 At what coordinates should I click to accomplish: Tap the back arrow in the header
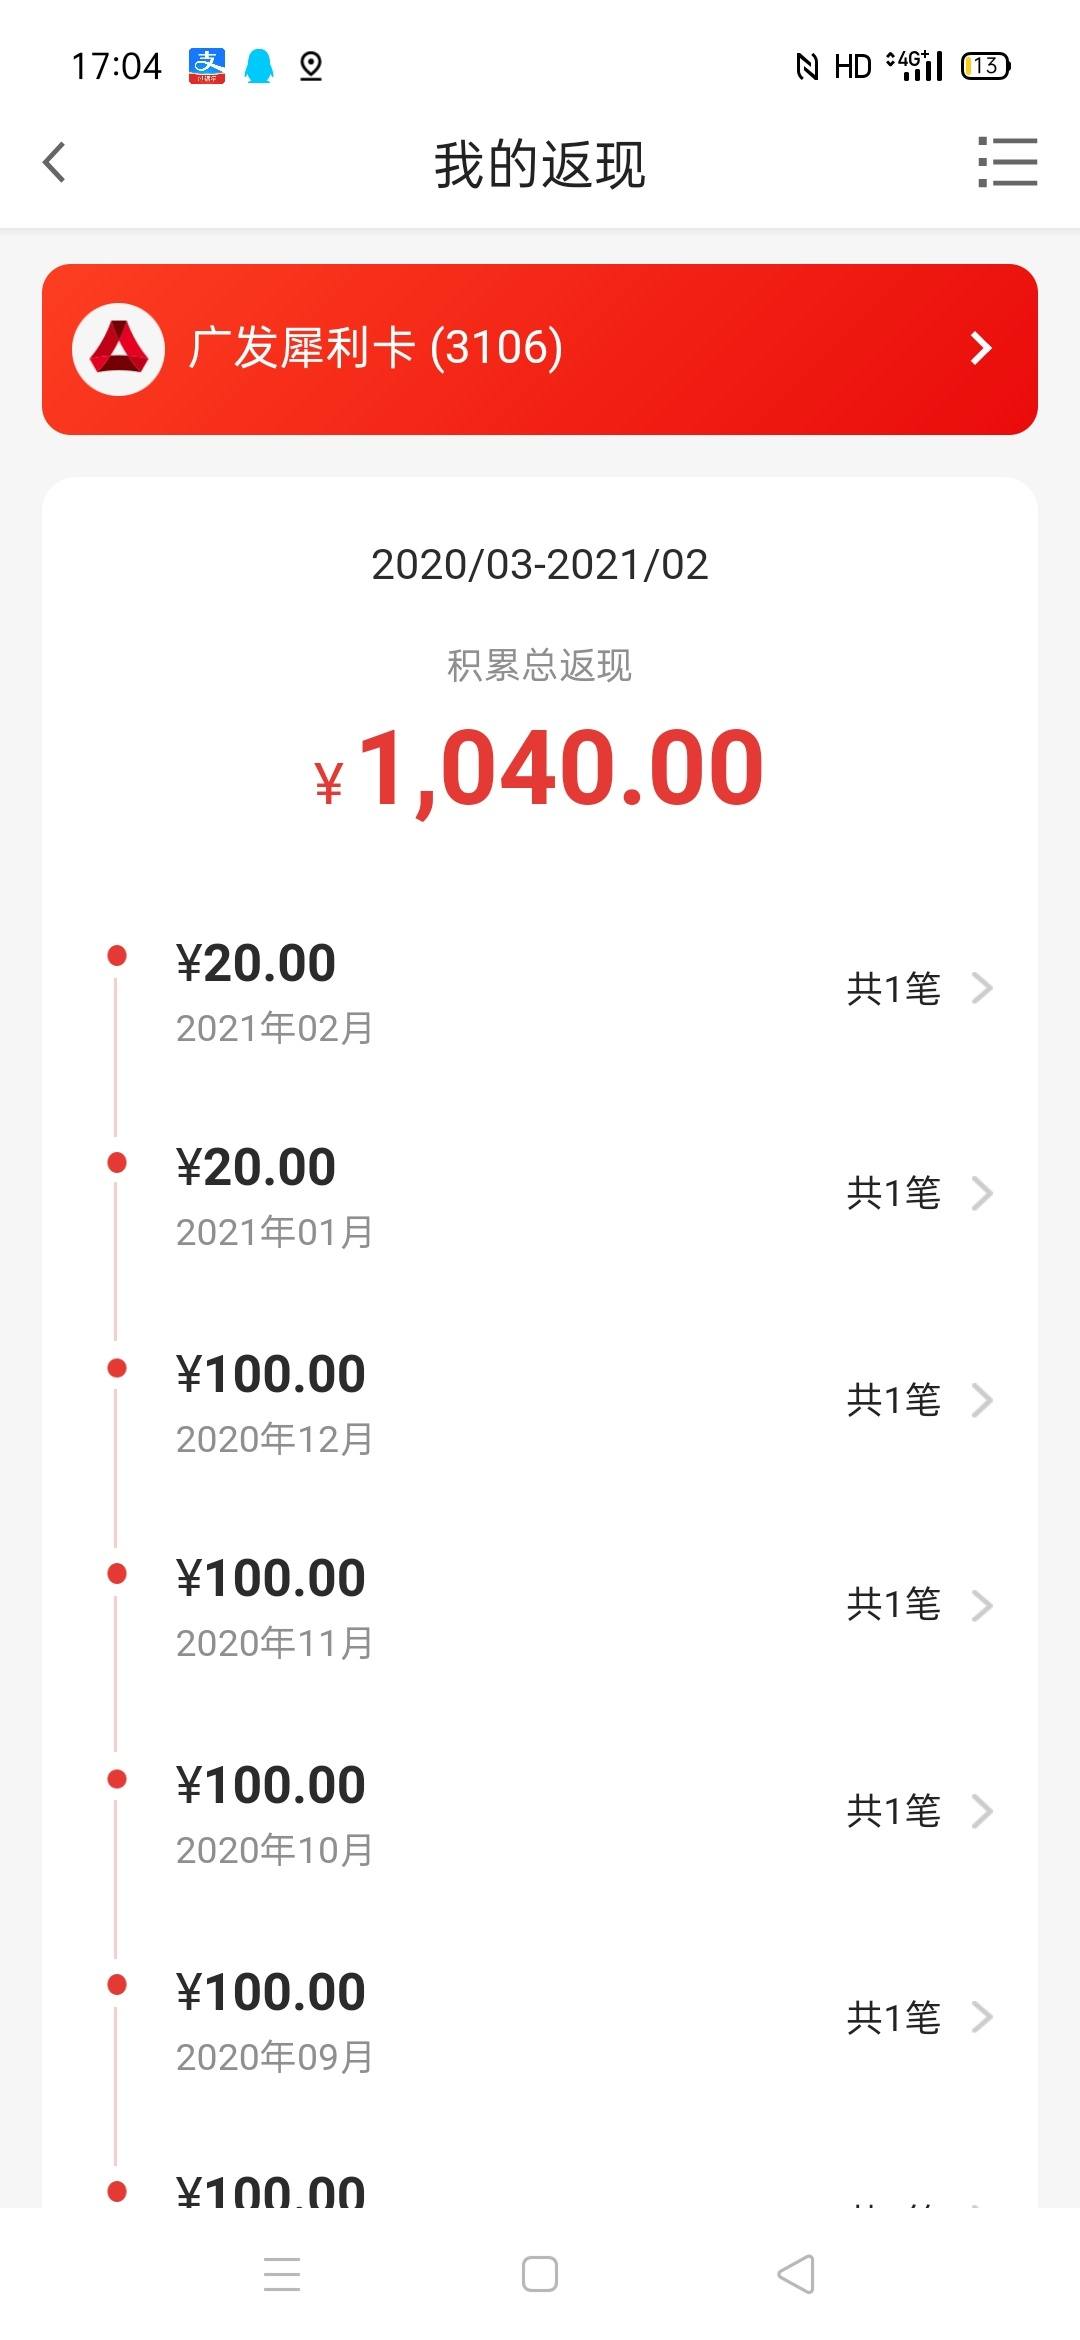(55, 162)
